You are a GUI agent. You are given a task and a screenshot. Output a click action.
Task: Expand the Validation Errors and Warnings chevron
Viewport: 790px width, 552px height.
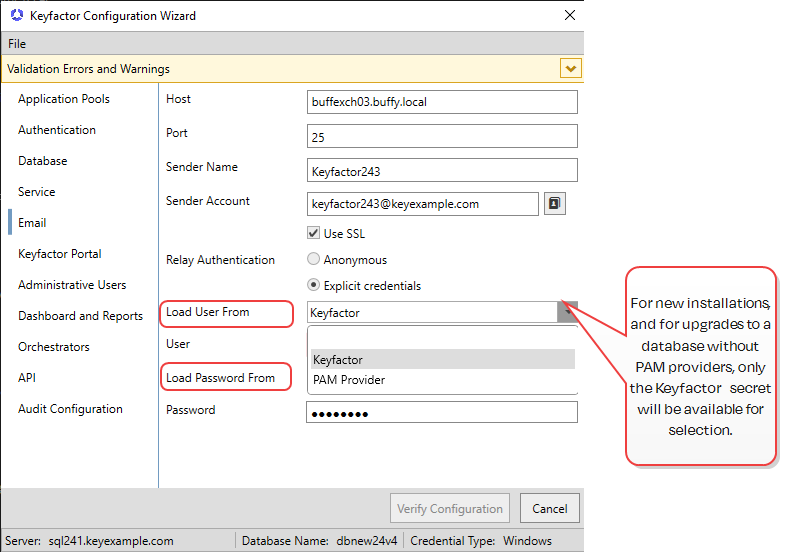pyautogui.click(x=570, y=69)
